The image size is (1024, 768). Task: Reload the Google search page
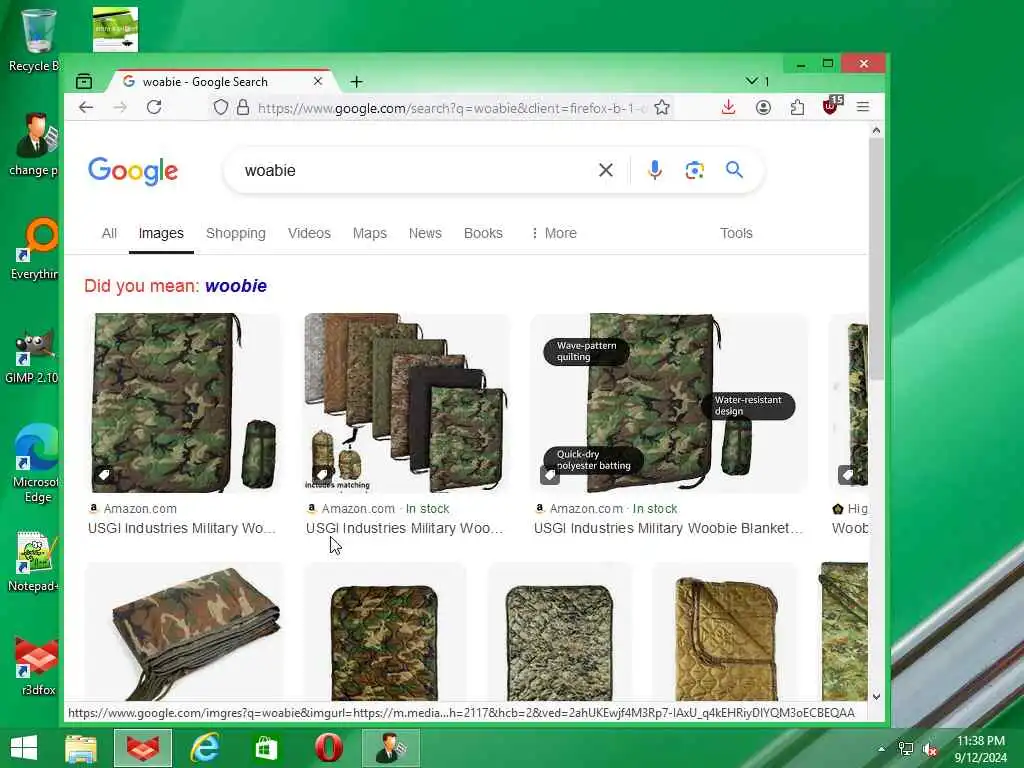tap(154, 107)
